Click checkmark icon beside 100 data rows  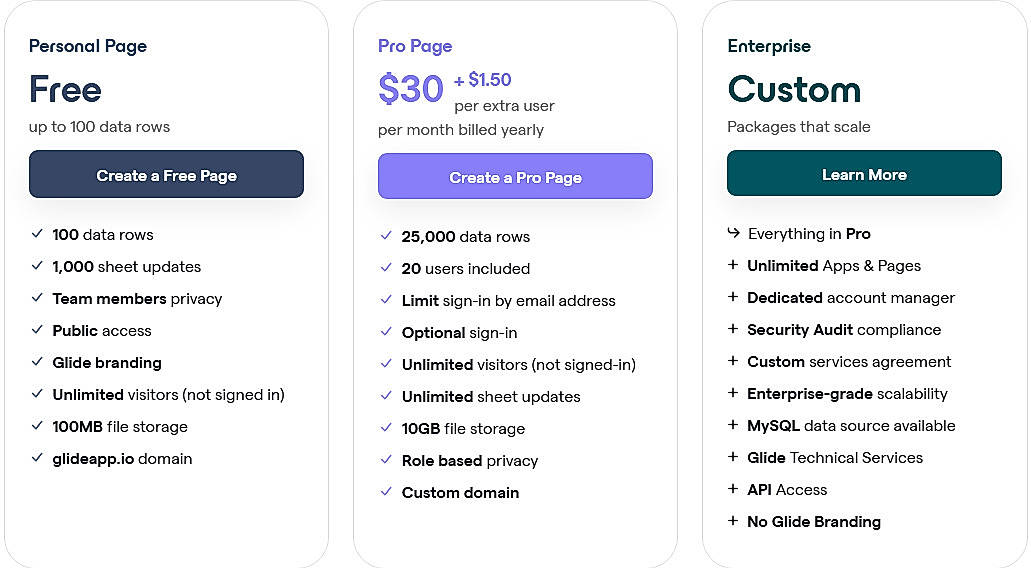(x=37, y=234)
